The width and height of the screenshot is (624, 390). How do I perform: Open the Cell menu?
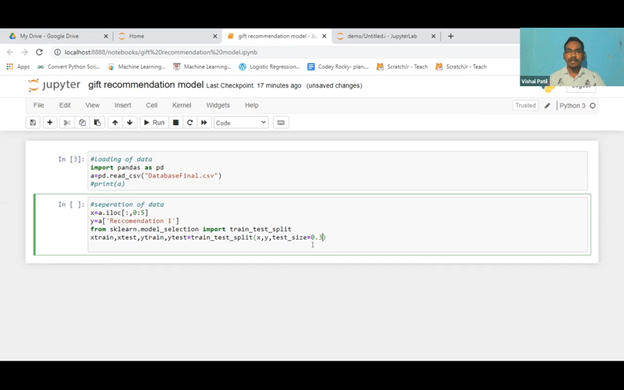pos(152,105)
